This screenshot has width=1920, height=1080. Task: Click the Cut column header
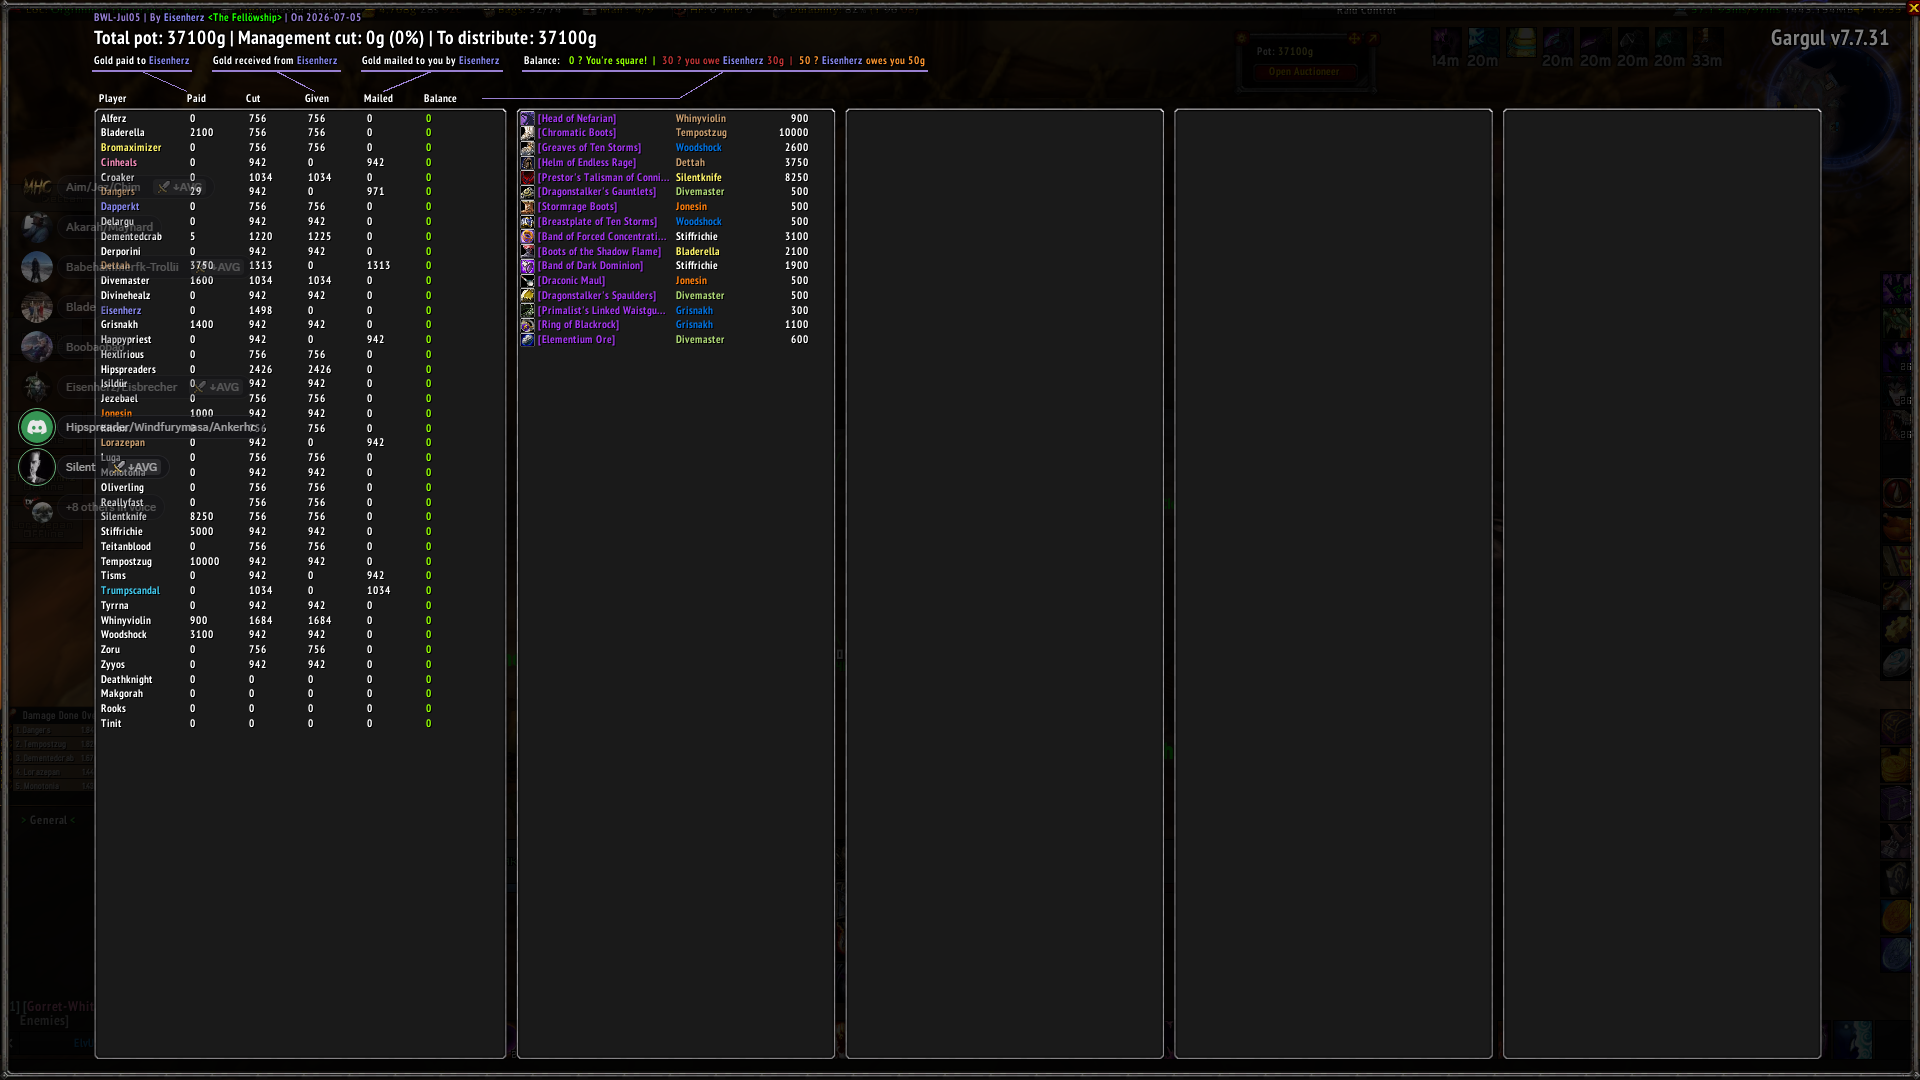(x=253, y=98)
